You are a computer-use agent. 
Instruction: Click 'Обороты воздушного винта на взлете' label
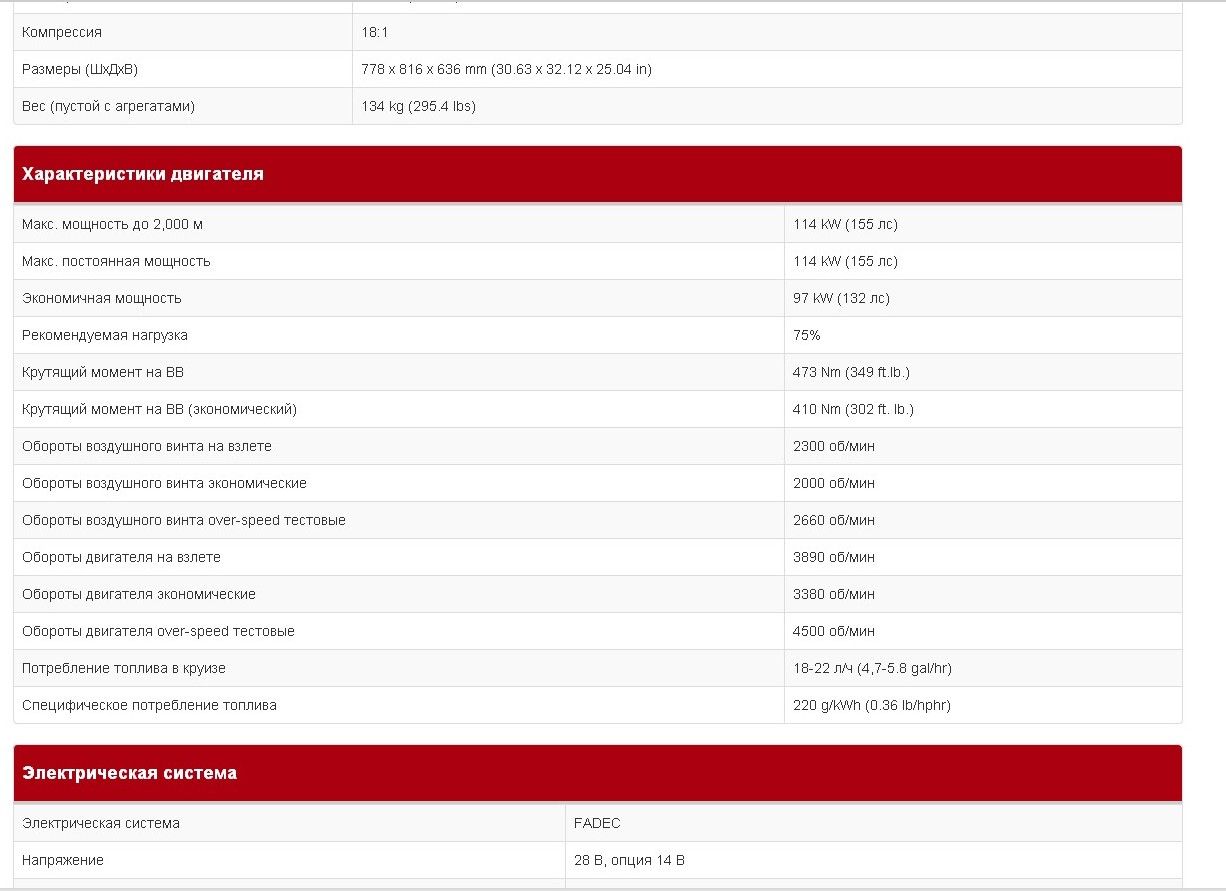[x=147, y=446]
